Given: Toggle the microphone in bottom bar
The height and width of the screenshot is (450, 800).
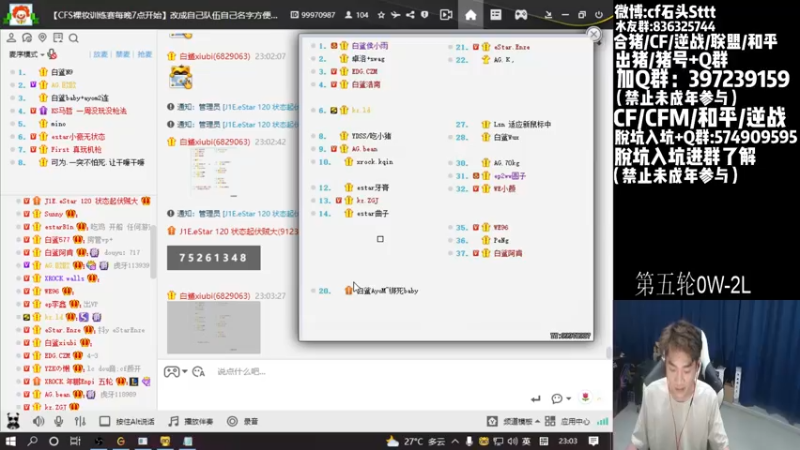Looking at the screenshot, I should (59, 421).
